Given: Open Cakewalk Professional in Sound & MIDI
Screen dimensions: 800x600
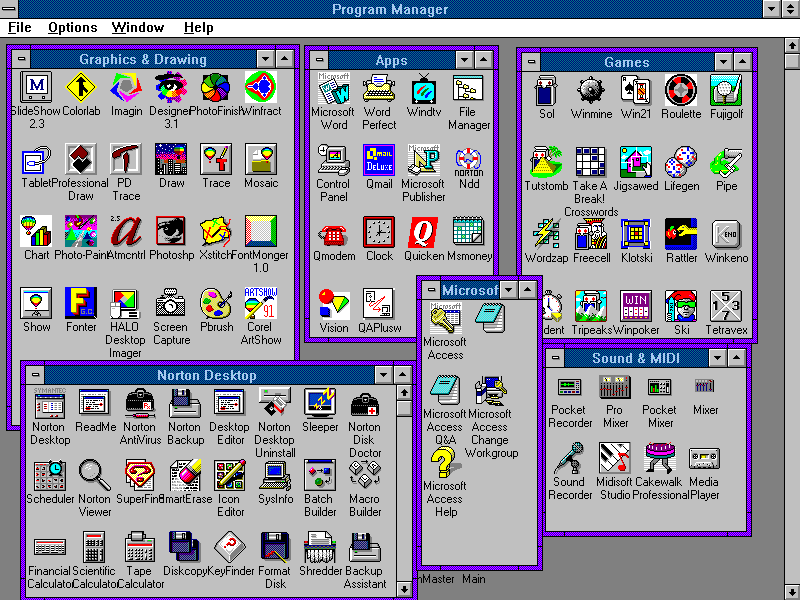Looking at the screenshot, I should (660, 458).
